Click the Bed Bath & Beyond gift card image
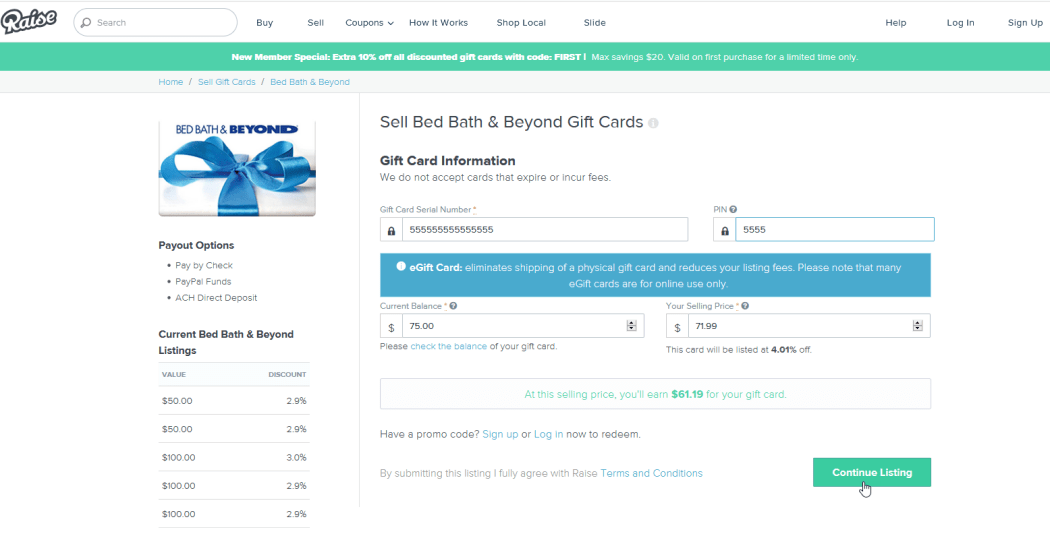 [x=237, y=168]
